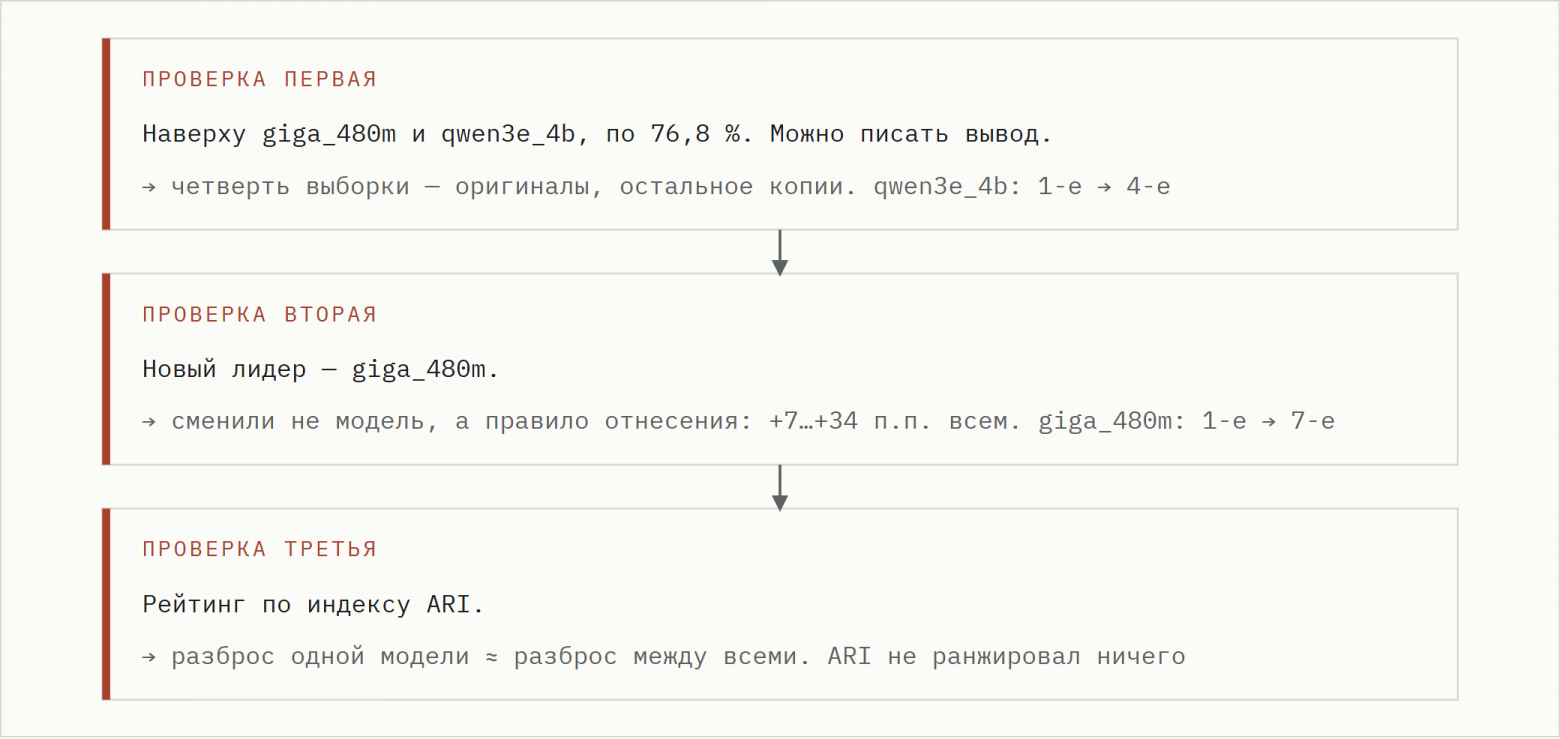Select the arrow between first and second cards
Image resolution: width=1560 pixels, height=739 pixels.
(780, 252)
